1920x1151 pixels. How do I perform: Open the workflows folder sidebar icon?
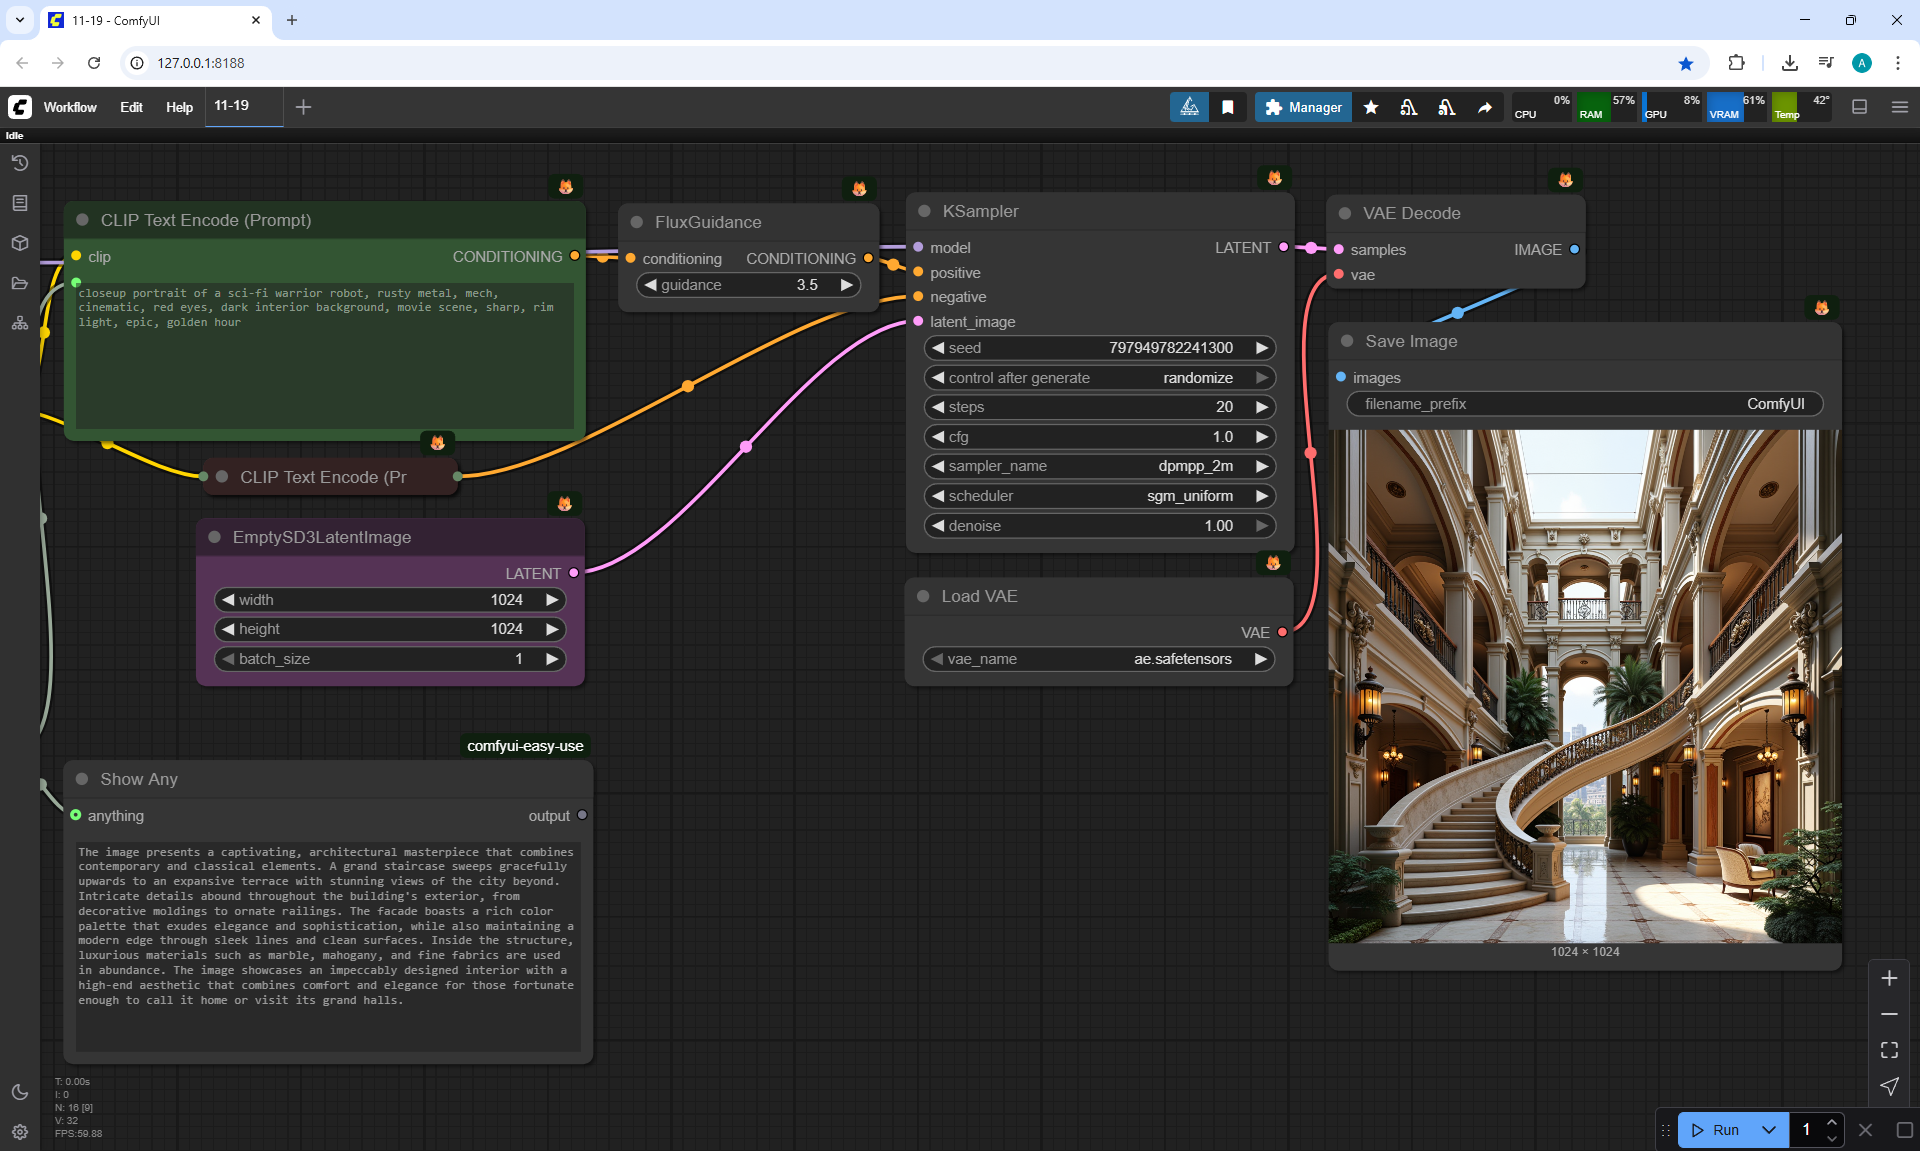tap(20, 283)
